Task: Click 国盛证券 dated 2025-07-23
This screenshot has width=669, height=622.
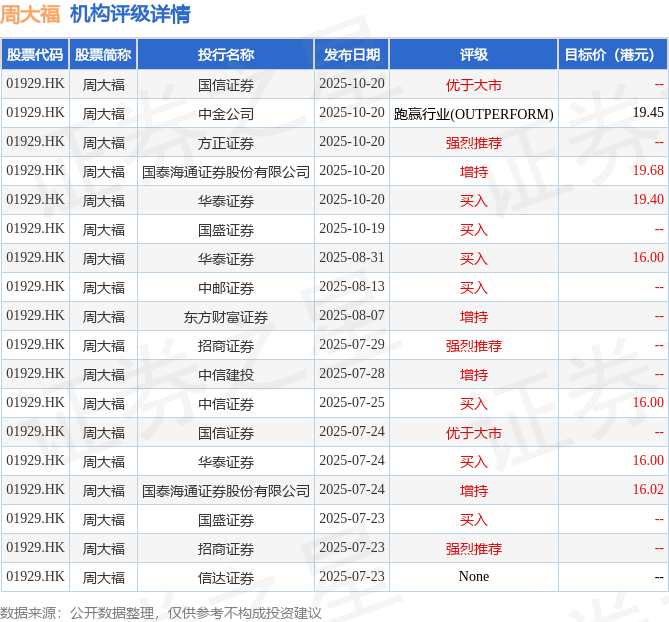Action: (x=226, y=520)
